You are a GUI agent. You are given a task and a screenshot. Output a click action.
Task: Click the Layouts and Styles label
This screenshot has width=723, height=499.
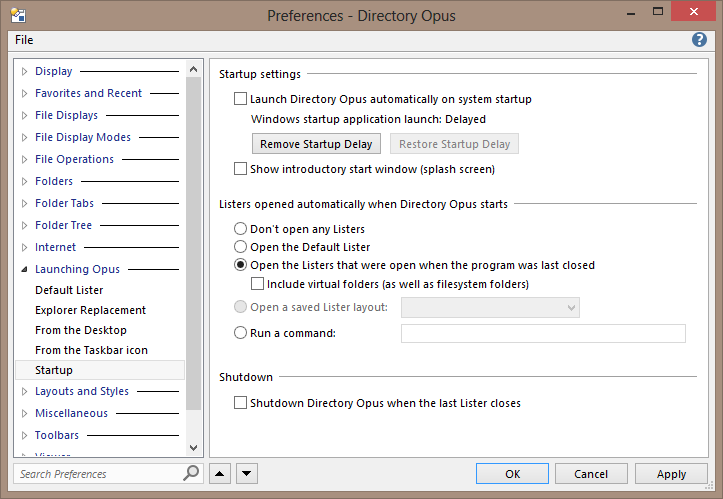click(82, 392)
